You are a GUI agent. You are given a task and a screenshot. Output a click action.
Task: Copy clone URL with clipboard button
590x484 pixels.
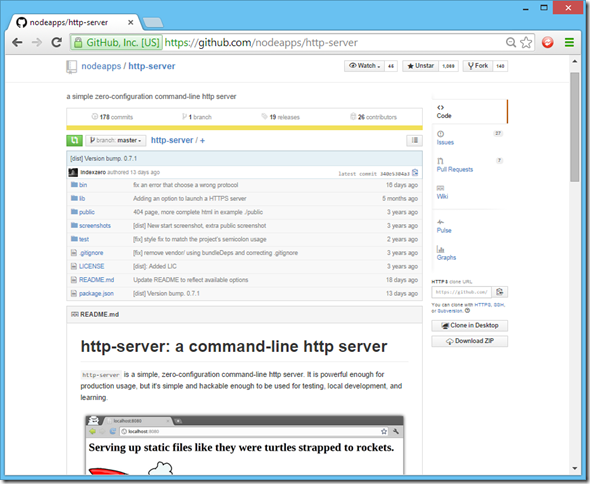(500, 292)
